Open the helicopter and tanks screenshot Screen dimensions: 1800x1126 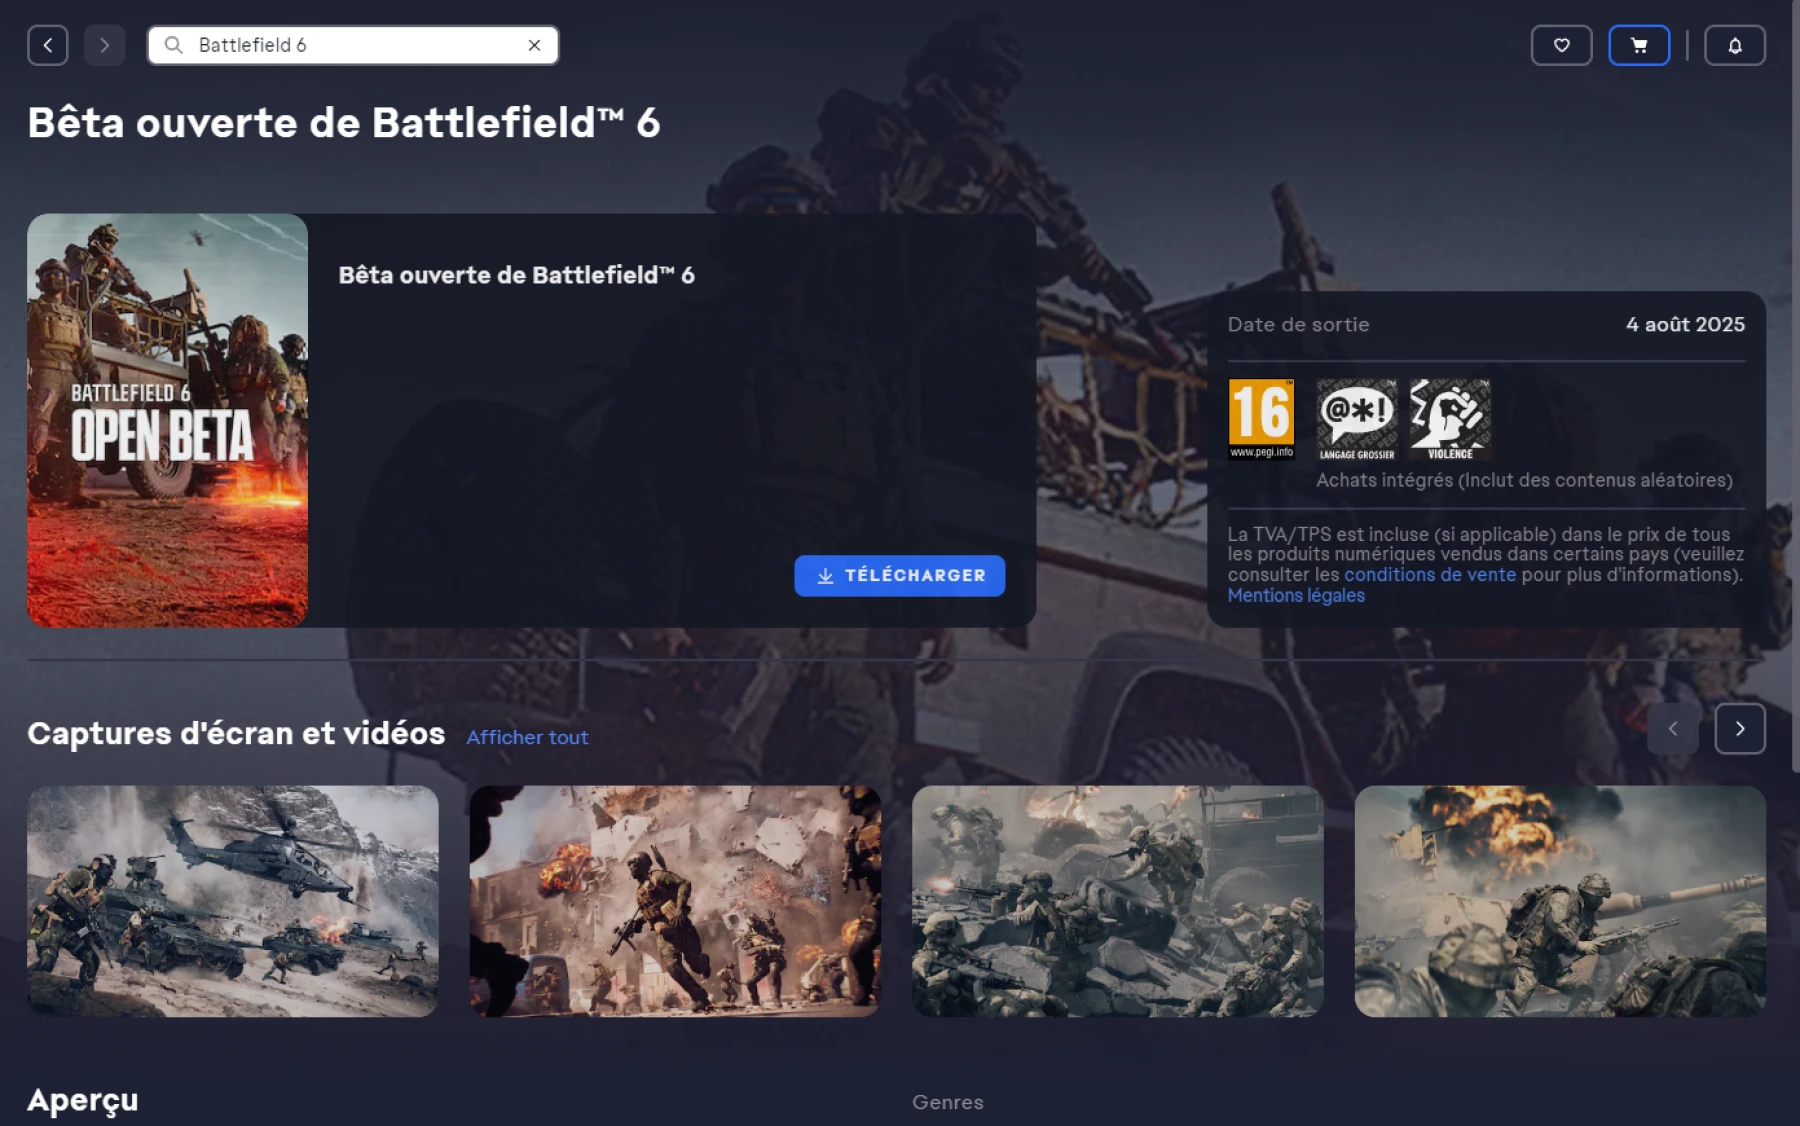(x=232, y=901)
